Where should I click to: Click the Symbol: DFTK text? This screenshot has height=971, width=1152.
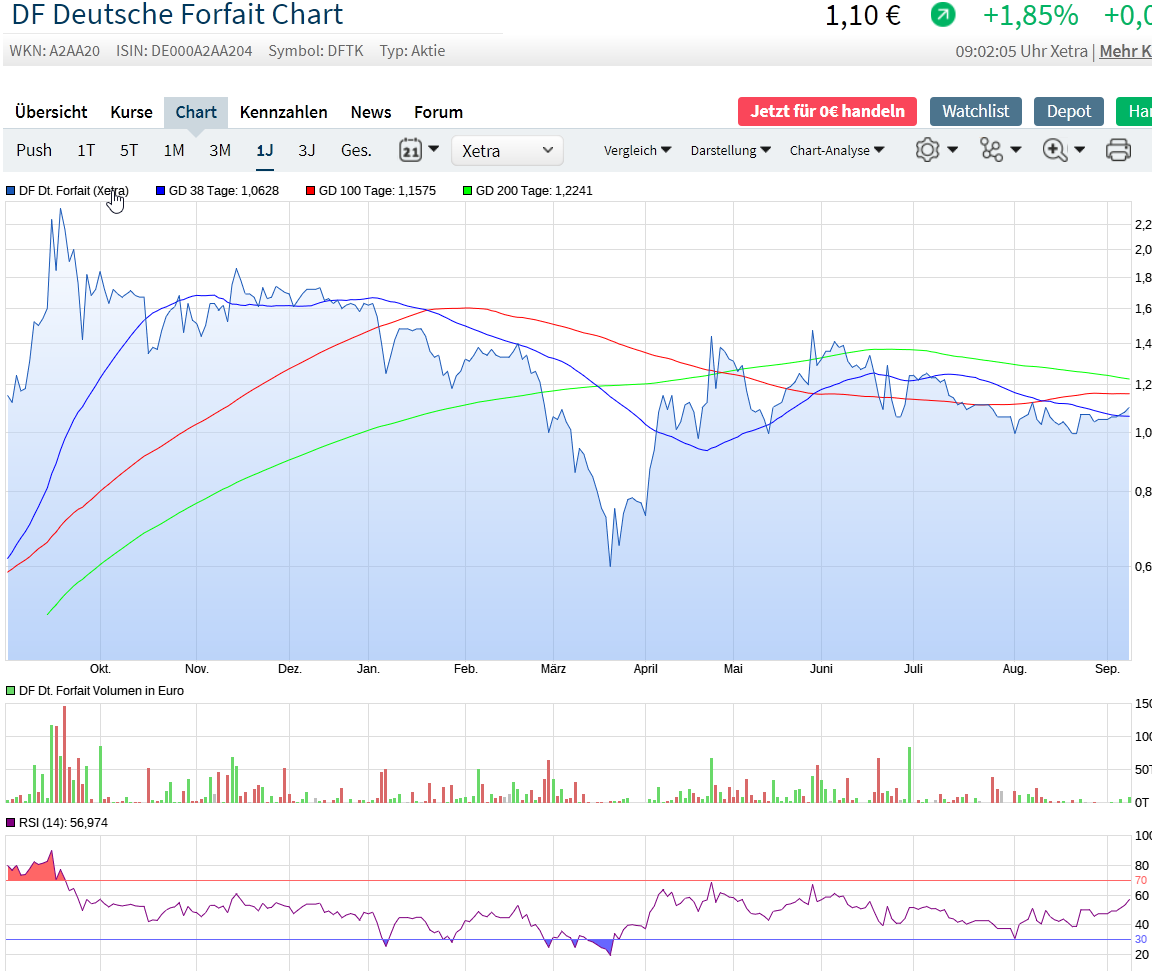click(x=316, y=51)
